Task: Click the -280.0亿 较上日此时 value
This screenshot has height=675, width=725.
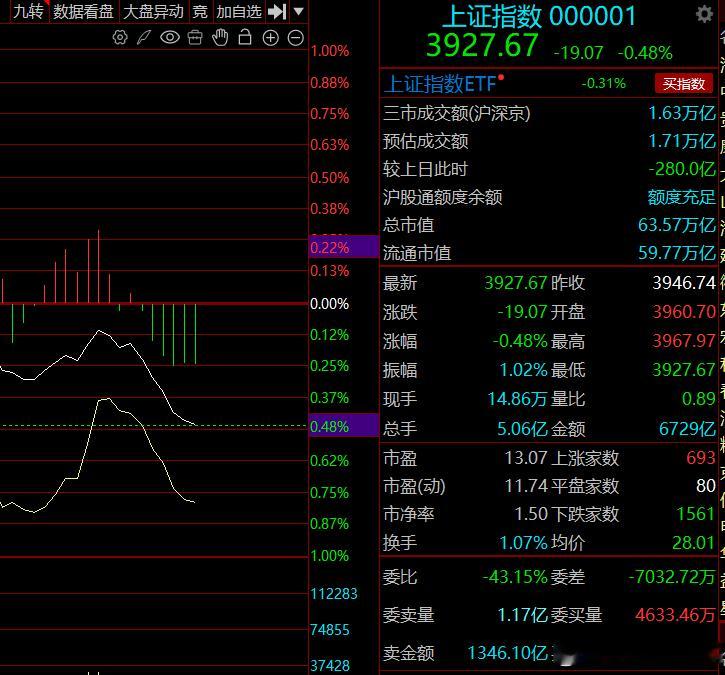Action: click(682, 169)
